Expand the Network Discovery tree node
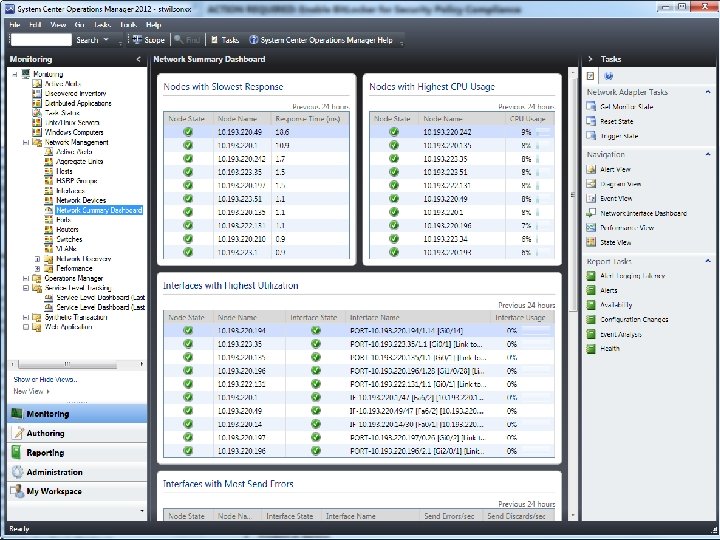This screenshot has width=720, height=540. [38, 259]
